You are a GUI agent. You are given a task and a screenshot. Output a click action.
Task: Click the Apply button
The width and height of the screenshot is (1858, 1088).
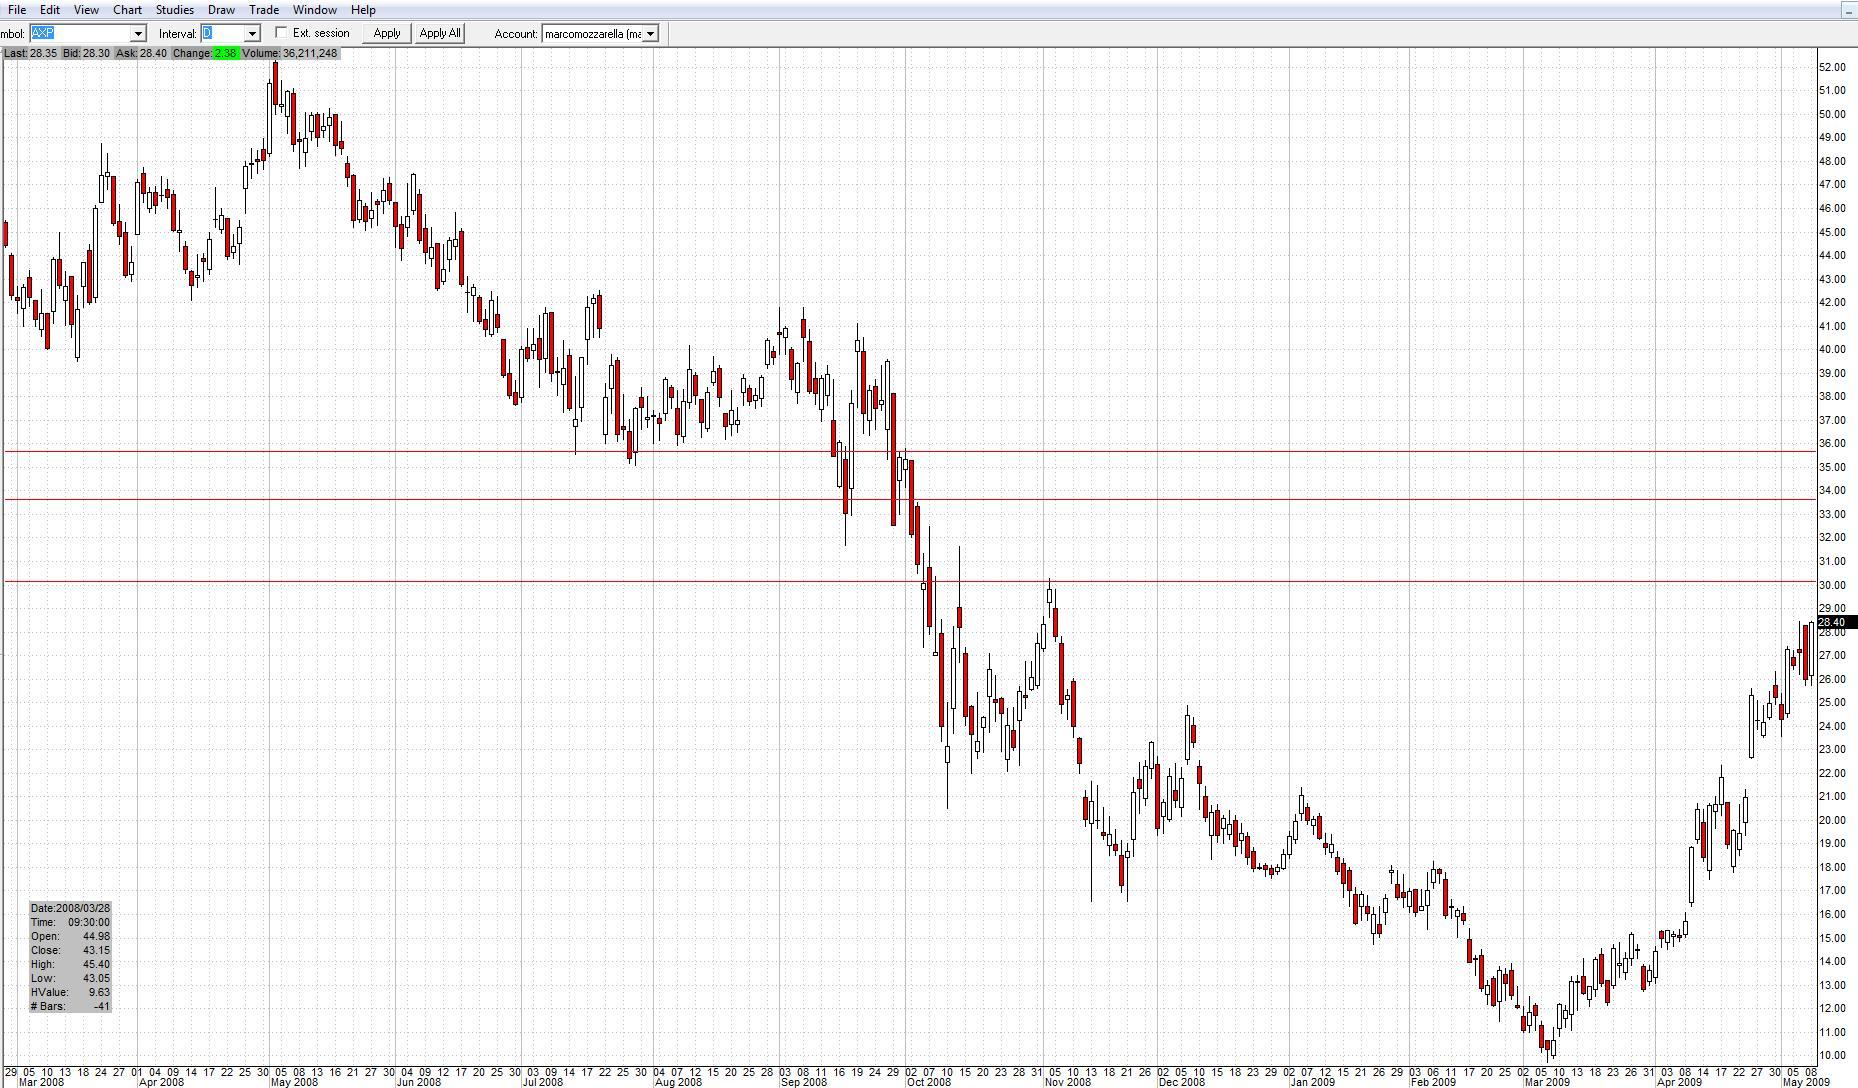tap(386, 33)
